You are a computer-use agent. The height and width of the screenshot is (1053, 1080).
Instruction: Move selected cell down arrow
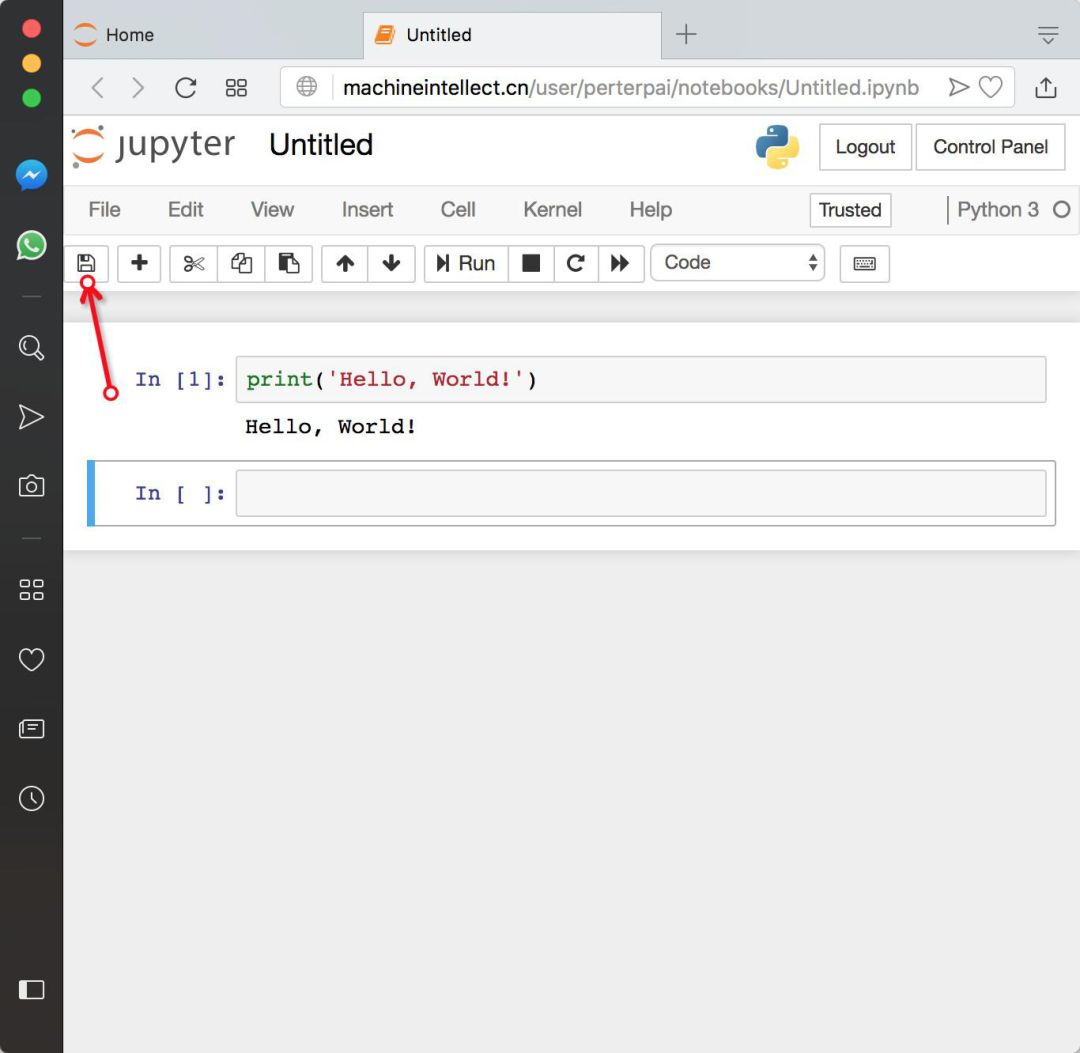click(x=391, y=263)
